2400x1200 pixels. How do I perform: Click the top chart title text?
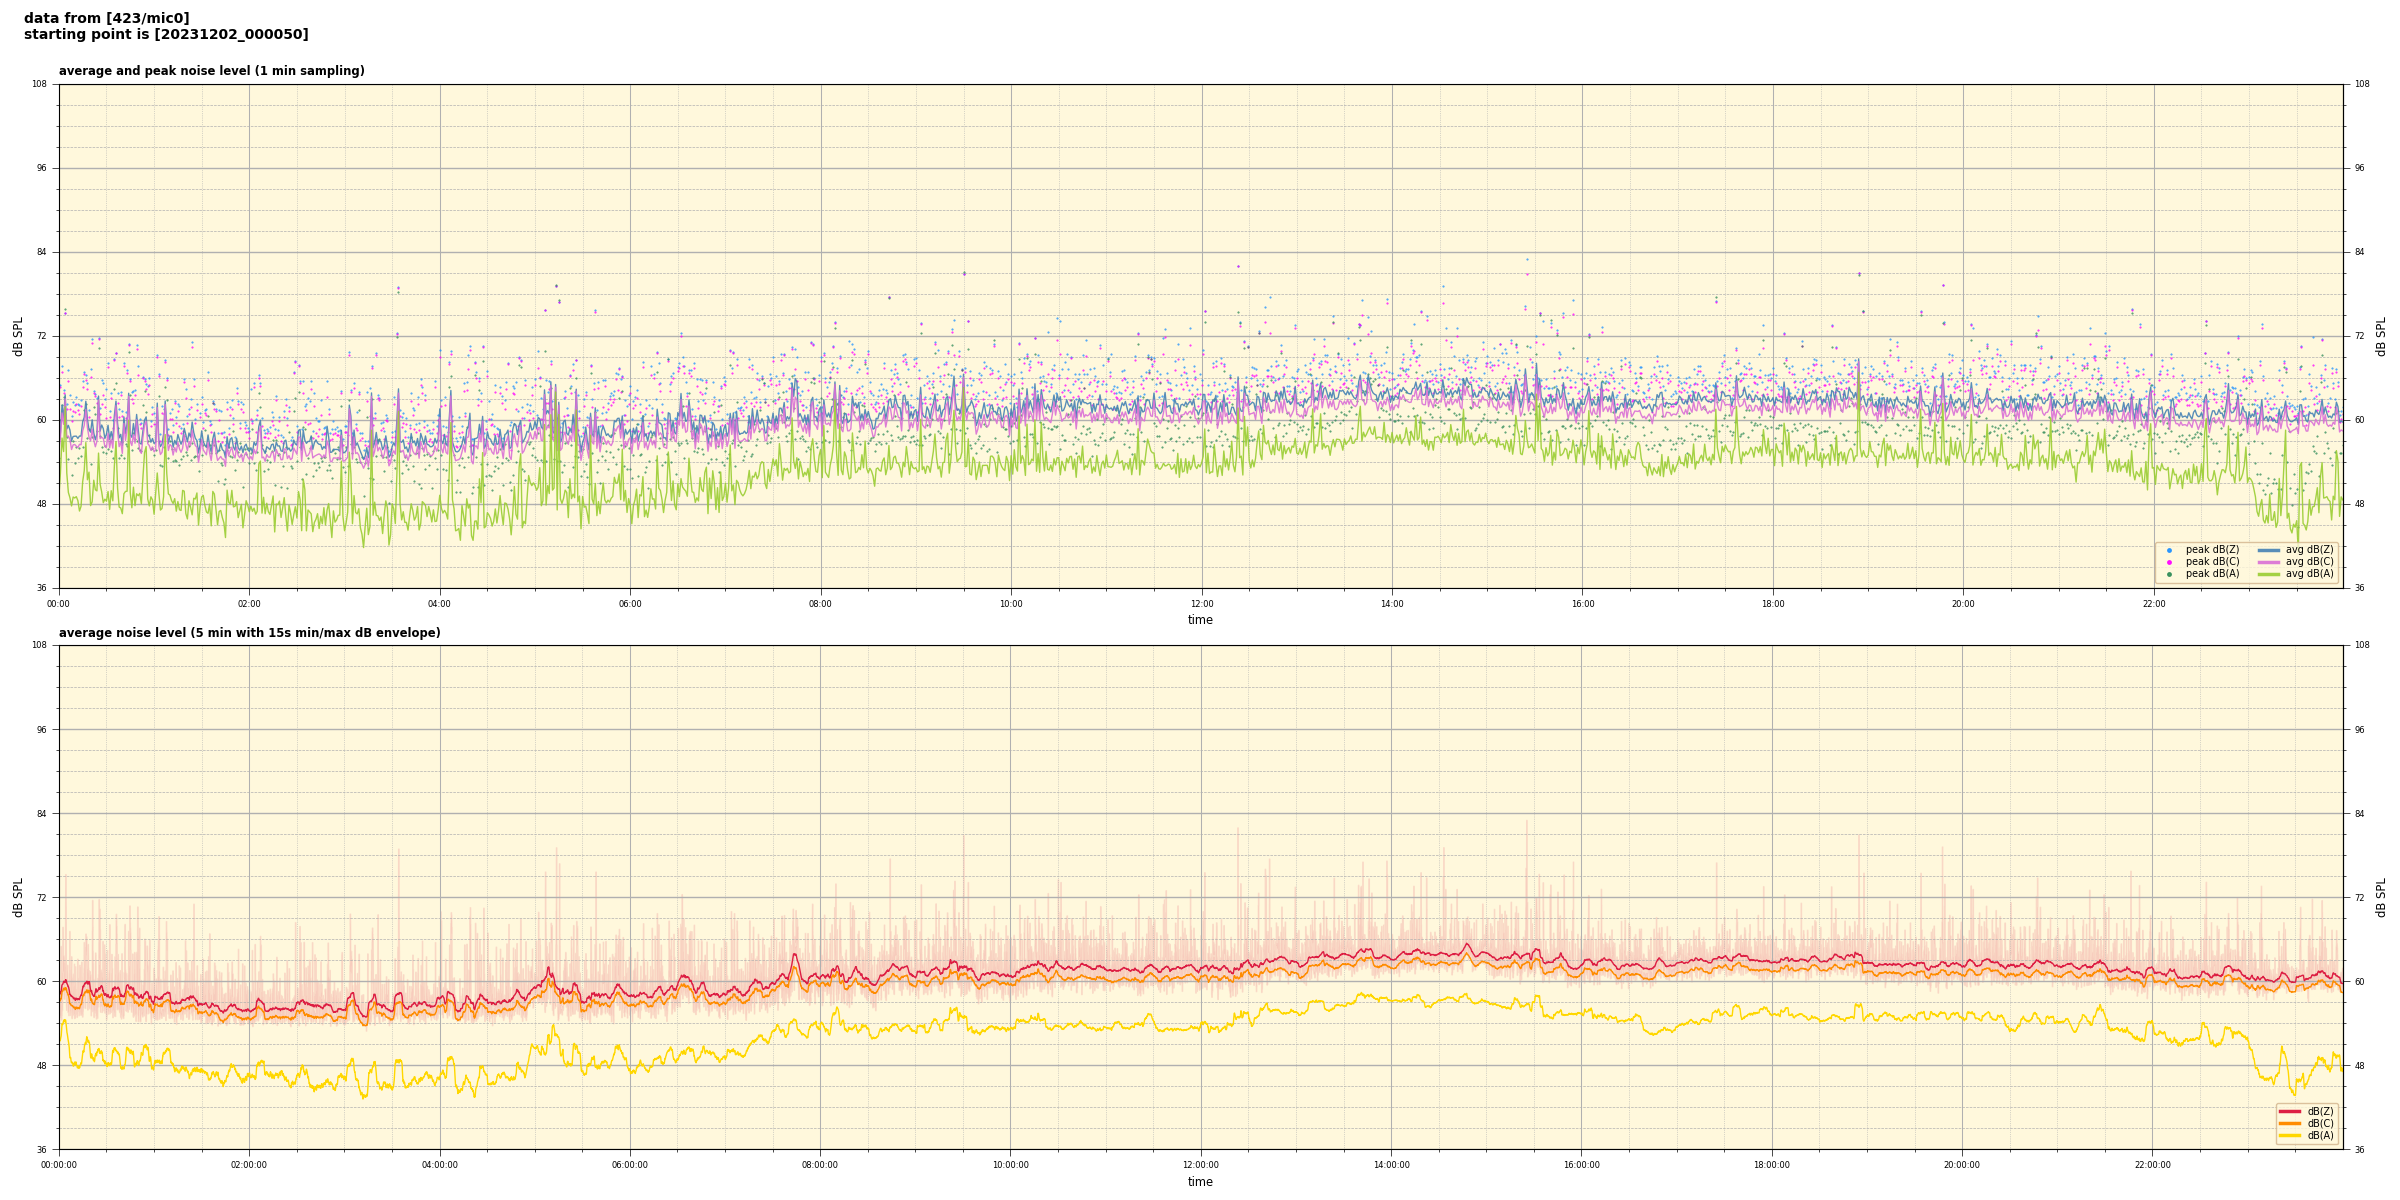[211, 71]
